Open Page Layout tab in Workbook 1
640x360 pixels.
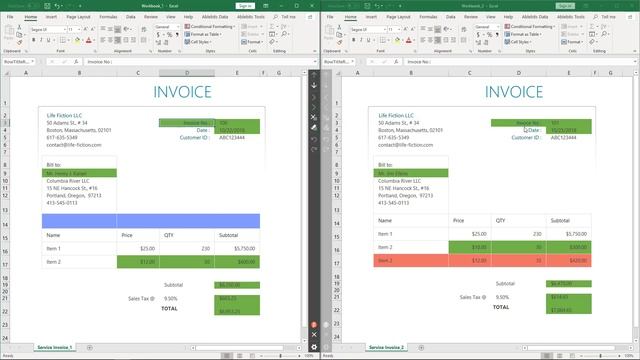[78, 17]
